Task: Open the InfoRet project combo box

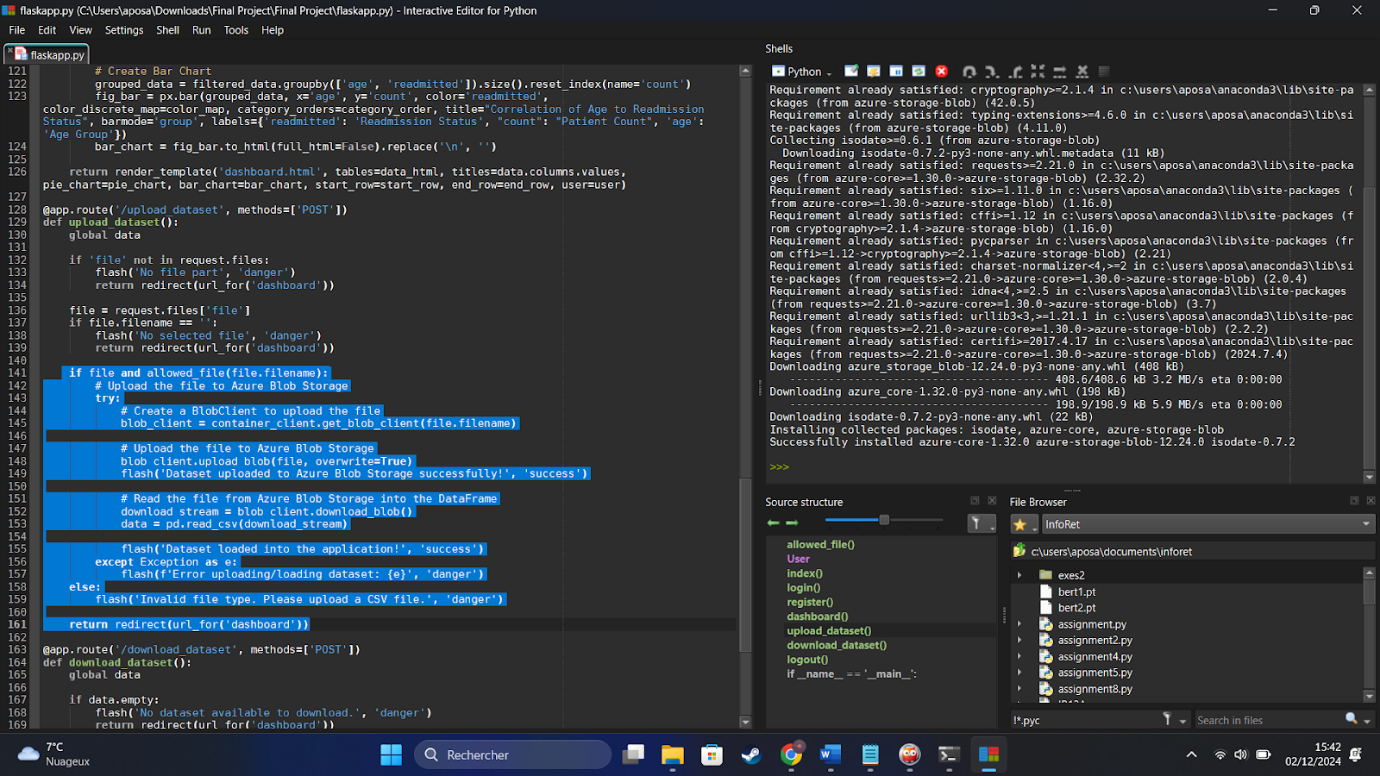Action: click(1208, 524)
